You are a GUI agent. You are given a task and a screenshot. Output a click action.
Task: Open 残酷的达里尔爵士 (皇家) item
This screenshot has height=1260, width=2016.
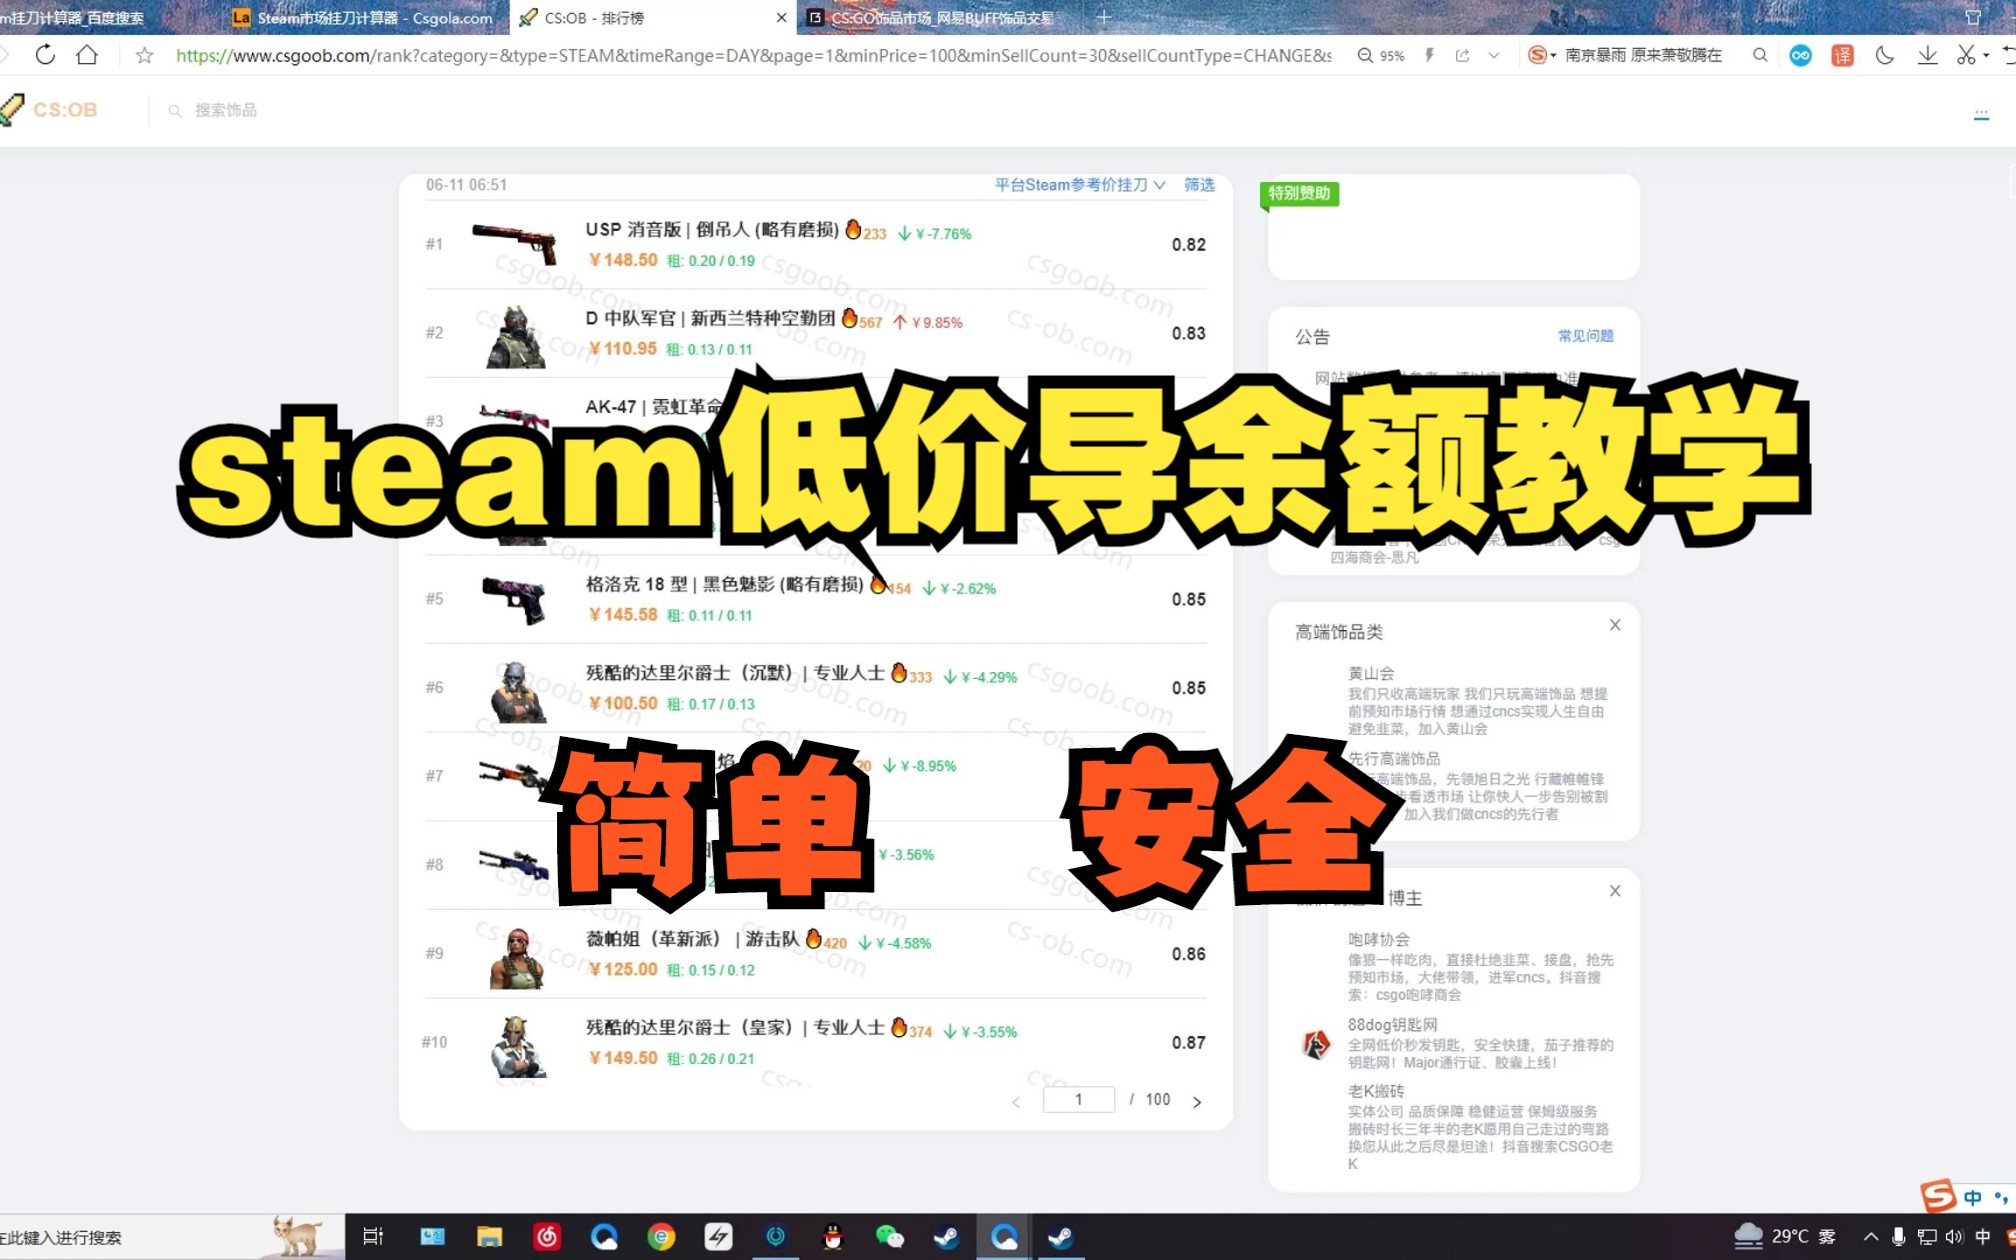pos(735,1027)
